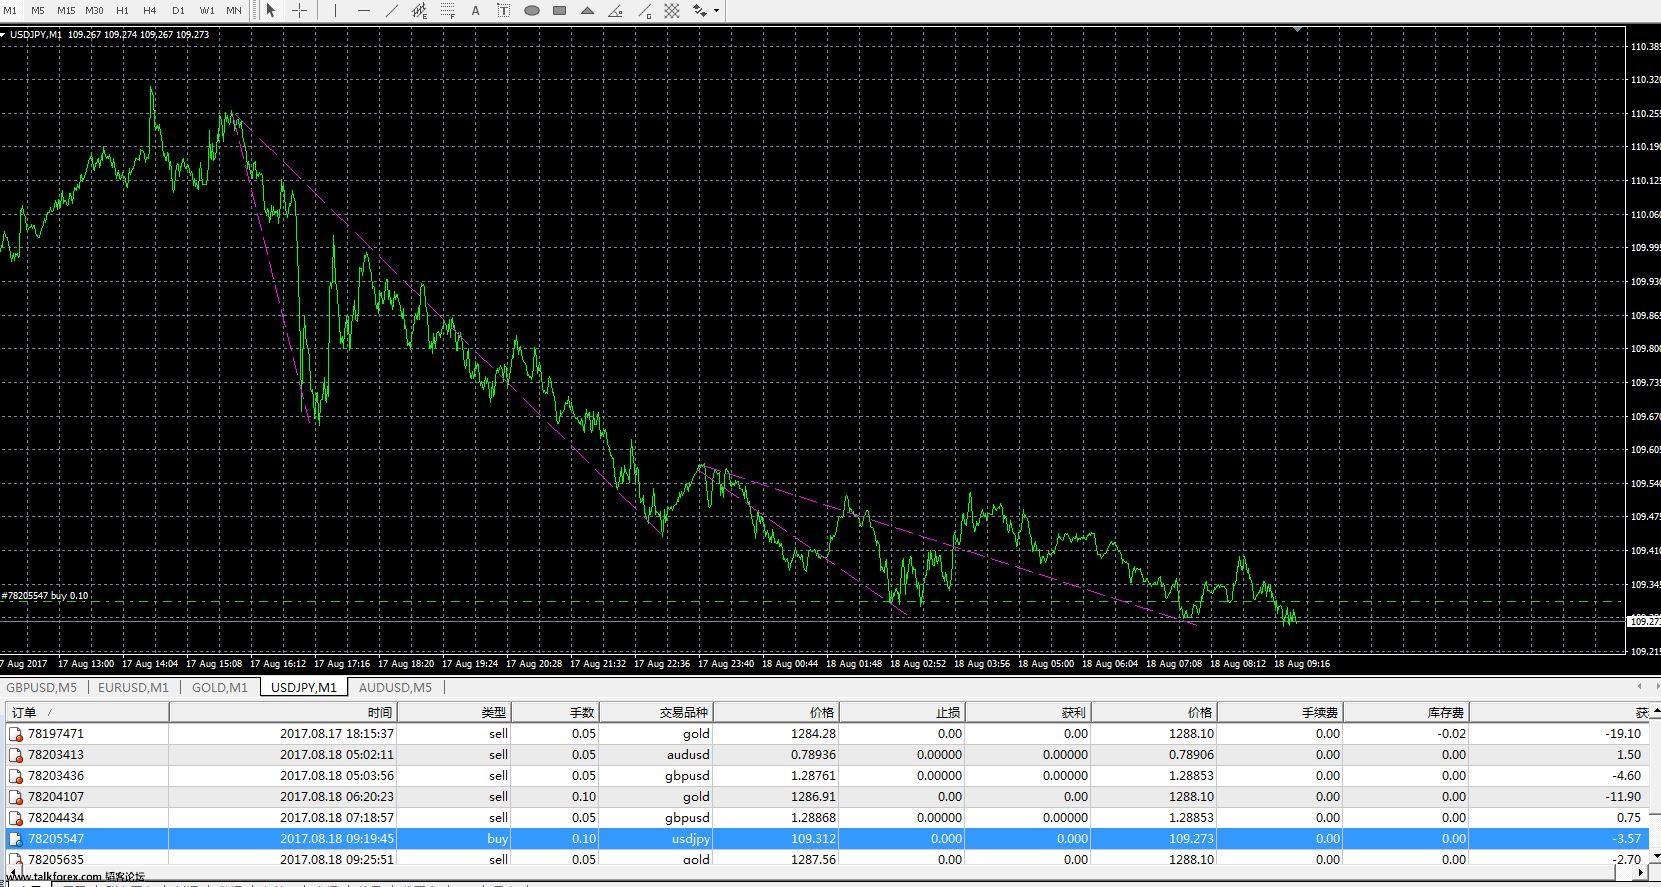Image resolution: width=1661 pixels, height=887 pixels.
Task: Sort orders by 交易品种 column header
Action: pyautogui.click(x=656, y=712)
